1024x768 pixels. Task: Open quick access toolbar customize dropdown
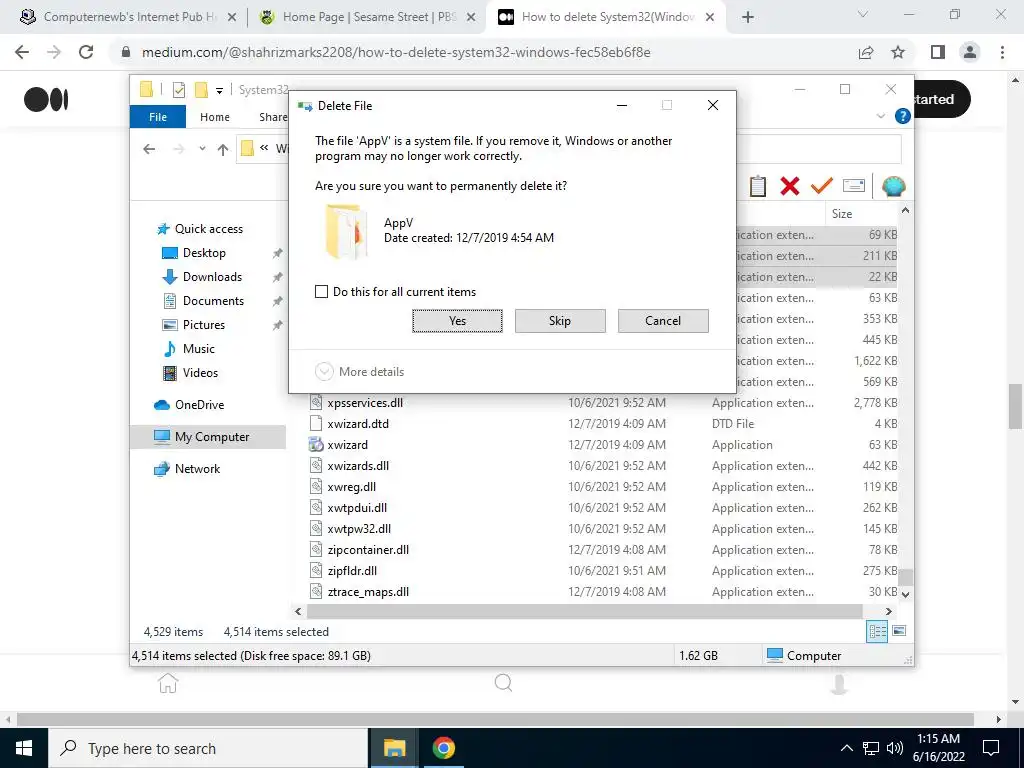pyautogui.click(x=219, y=91)
